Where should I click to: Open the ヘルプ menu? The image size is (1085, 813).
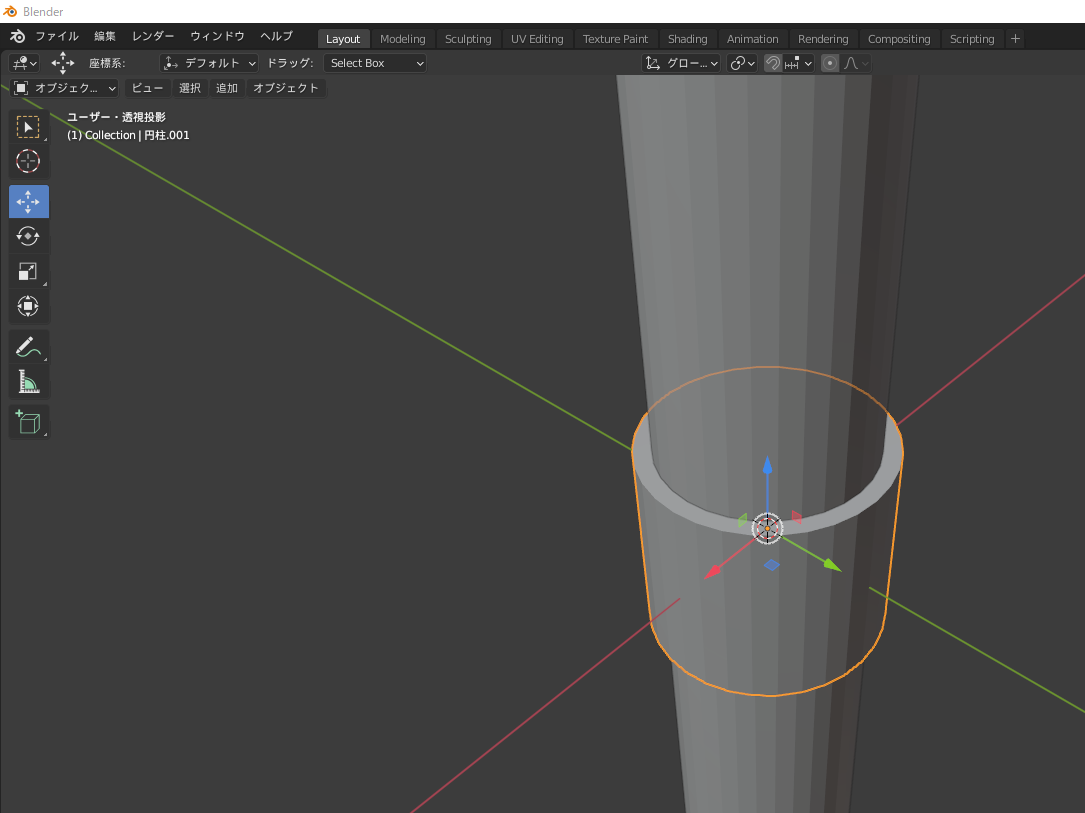coord(276,37)
